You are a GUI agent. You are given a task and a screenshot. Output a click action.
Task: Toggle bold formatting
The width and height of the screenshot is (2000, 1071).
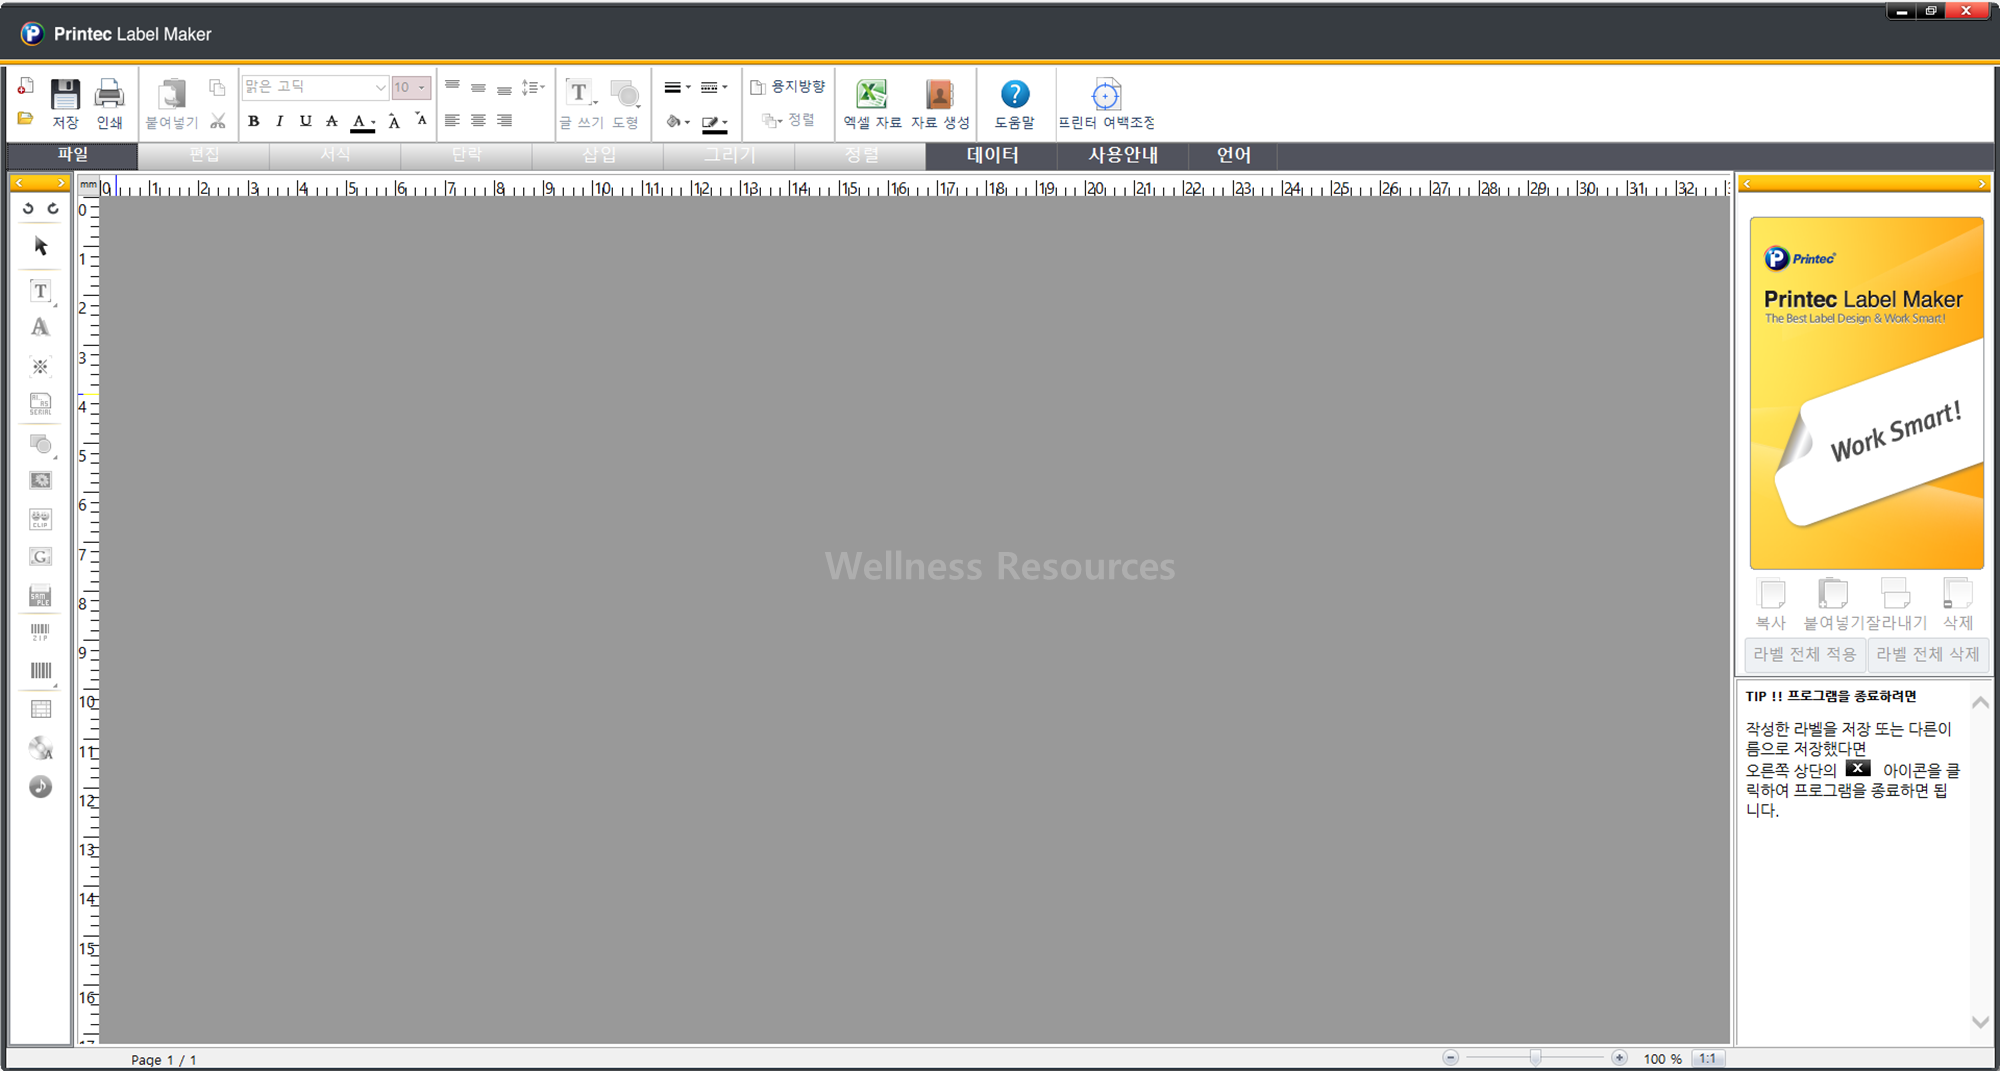[254, 121]
